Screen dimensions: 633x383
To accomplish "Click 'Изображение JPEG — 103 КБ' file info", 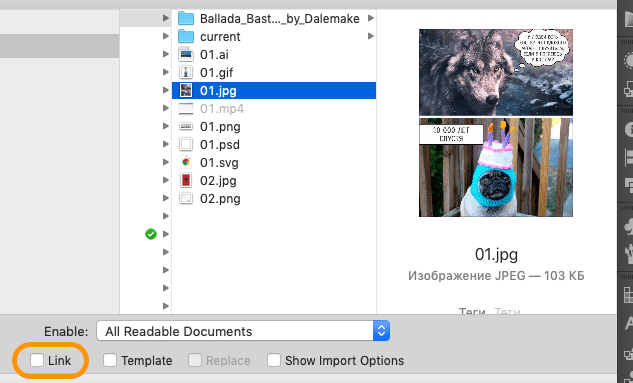I will pos(496,276).
